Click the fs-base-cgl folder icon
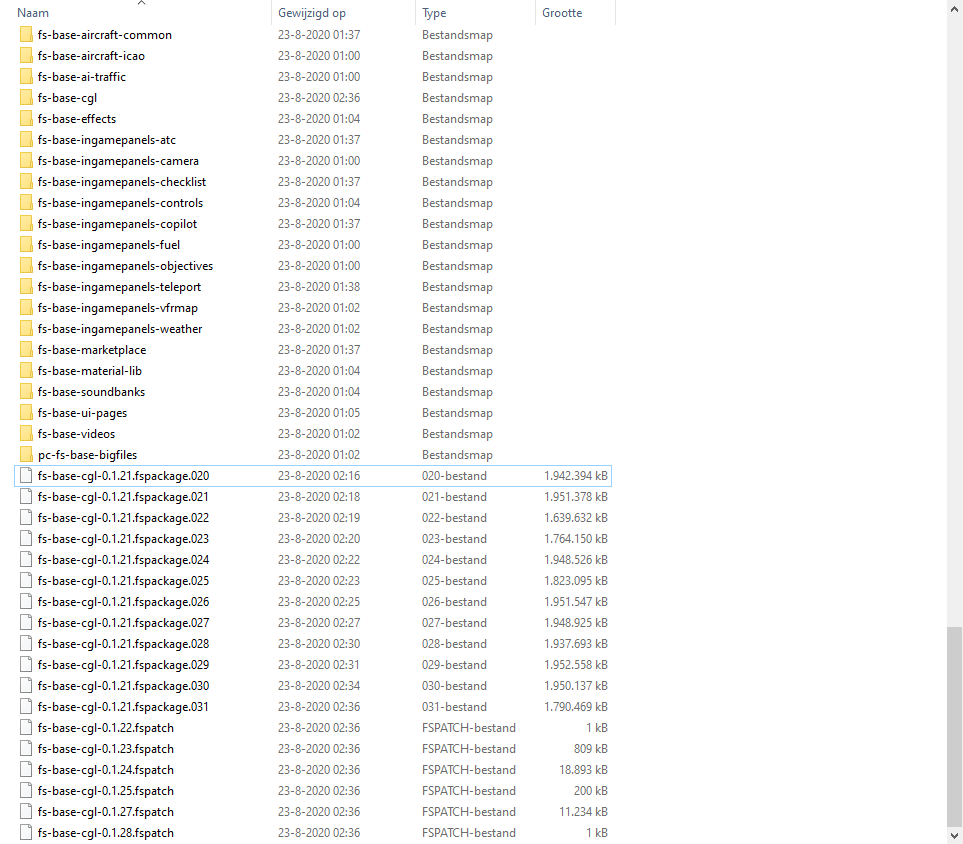 click(26, 98)
